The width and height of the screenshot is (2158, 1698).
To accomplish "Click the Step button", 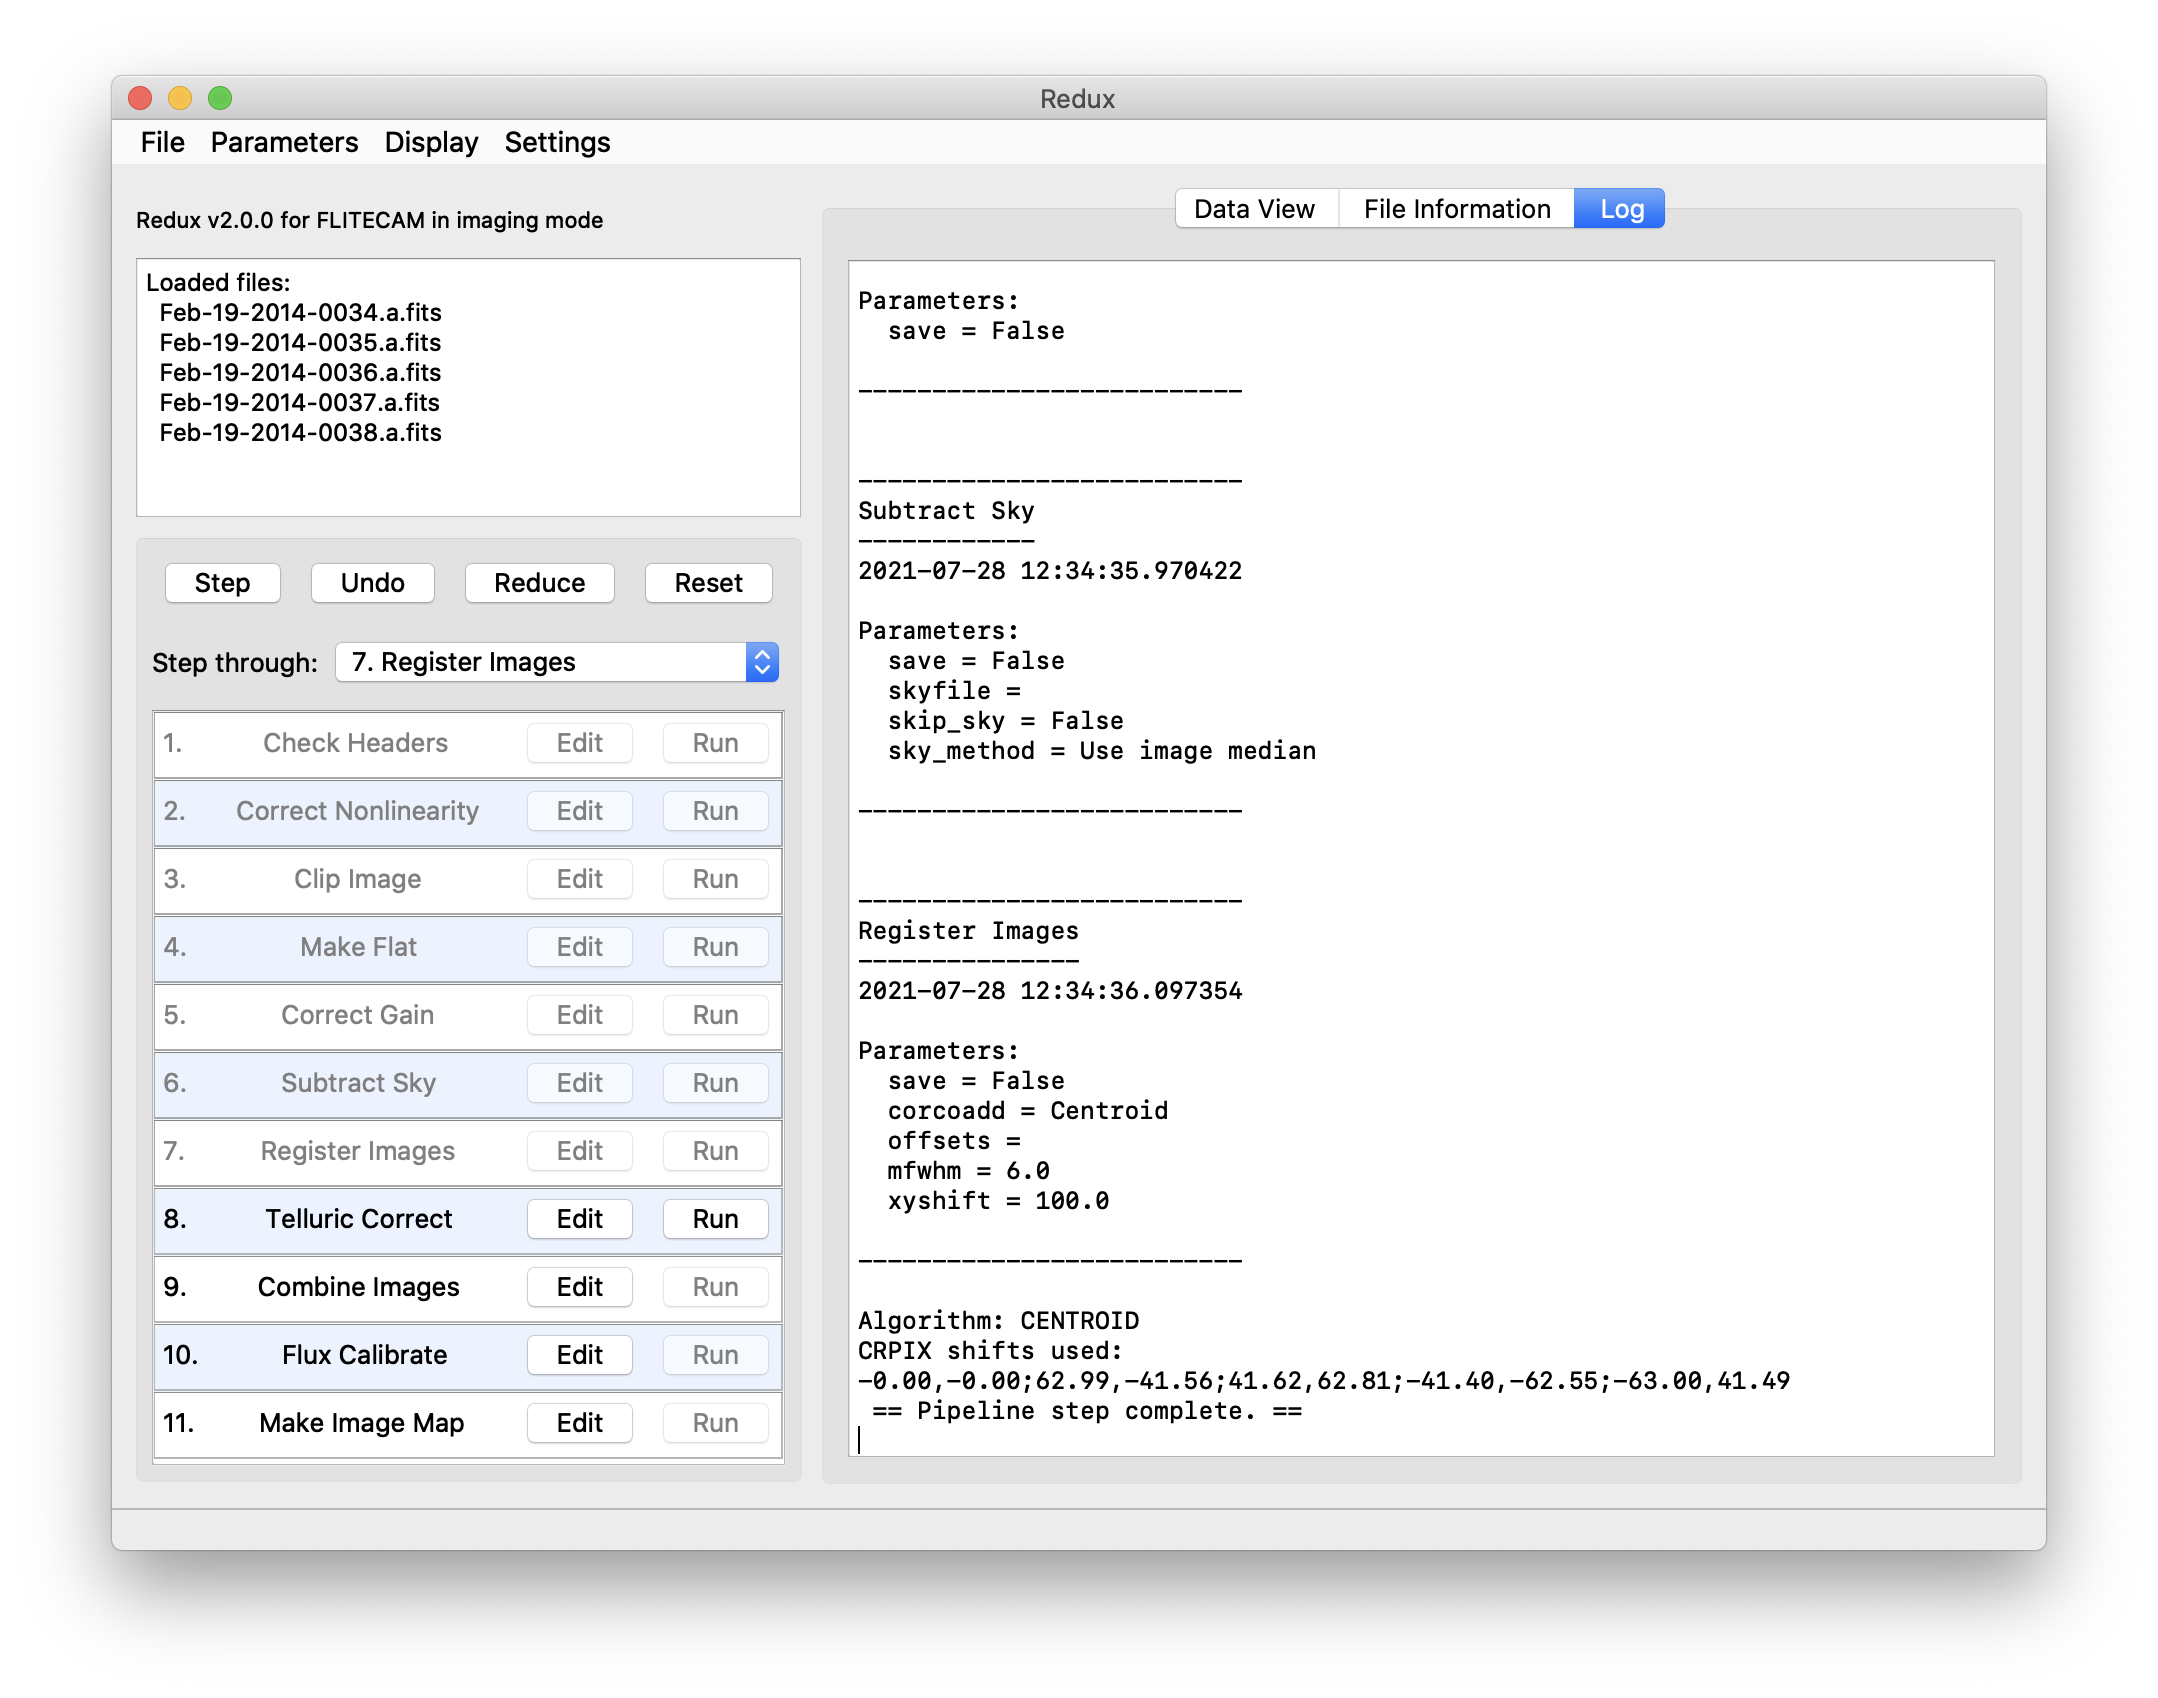I will [222, 582].
